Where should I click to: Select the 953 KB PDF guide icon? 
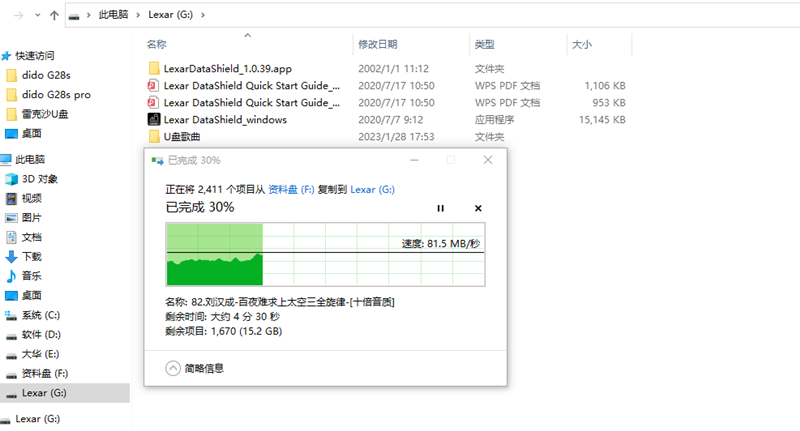pyautogui.click(x=153, y=103)
